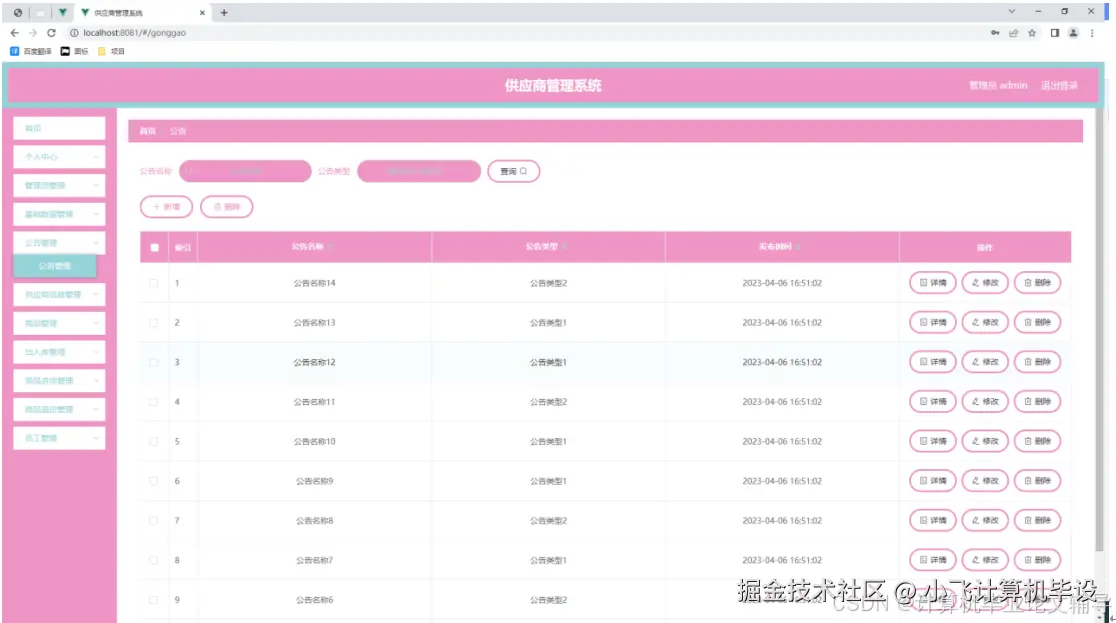Viewport: 1116px width, 623px height.
Task: Expand the 商品管理 sidebar menu
Action: 59,323
